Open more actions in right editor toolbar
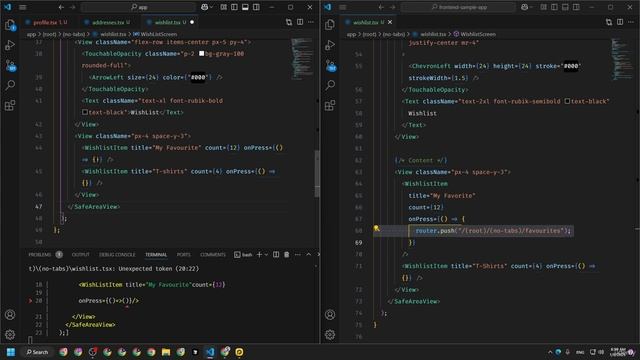Image resolution: width=640 pixels, height=360 pixels. pyautogui.click(x=631, y=22)
